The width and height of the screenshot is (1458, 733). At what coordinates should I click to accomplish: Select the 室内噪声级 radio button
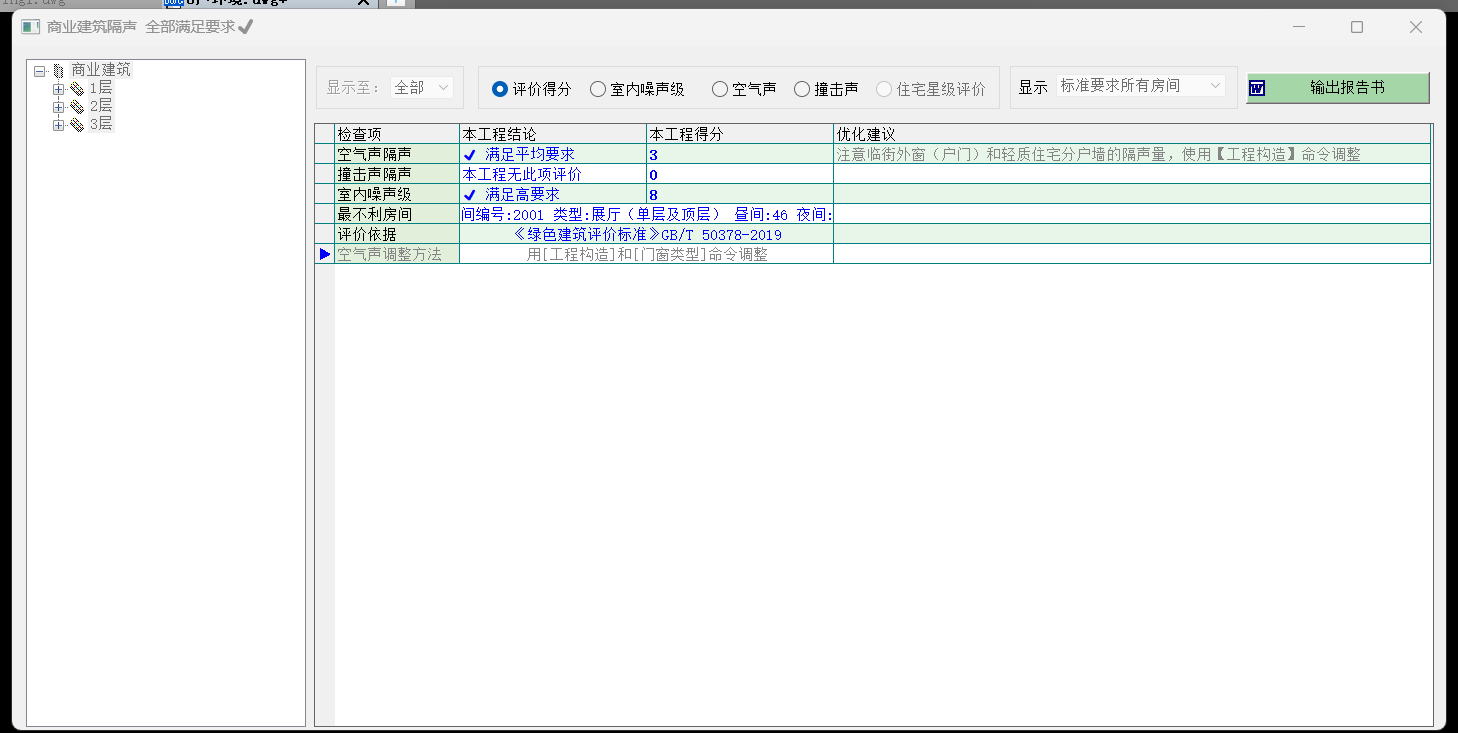coord(598,89)
